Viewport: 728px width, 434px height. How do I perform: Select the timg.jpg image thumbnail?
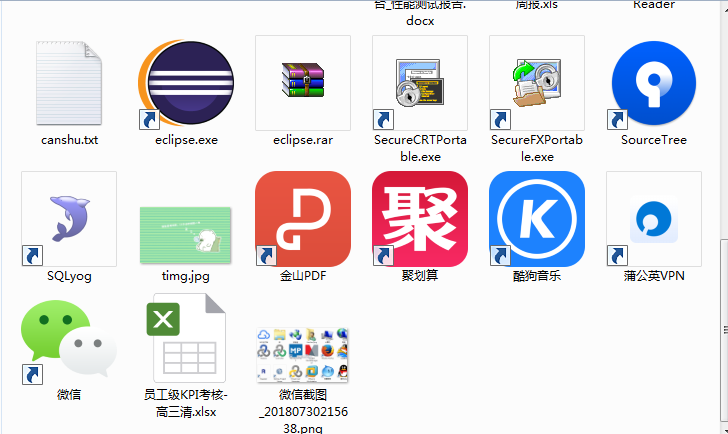[x=186, y=235]
